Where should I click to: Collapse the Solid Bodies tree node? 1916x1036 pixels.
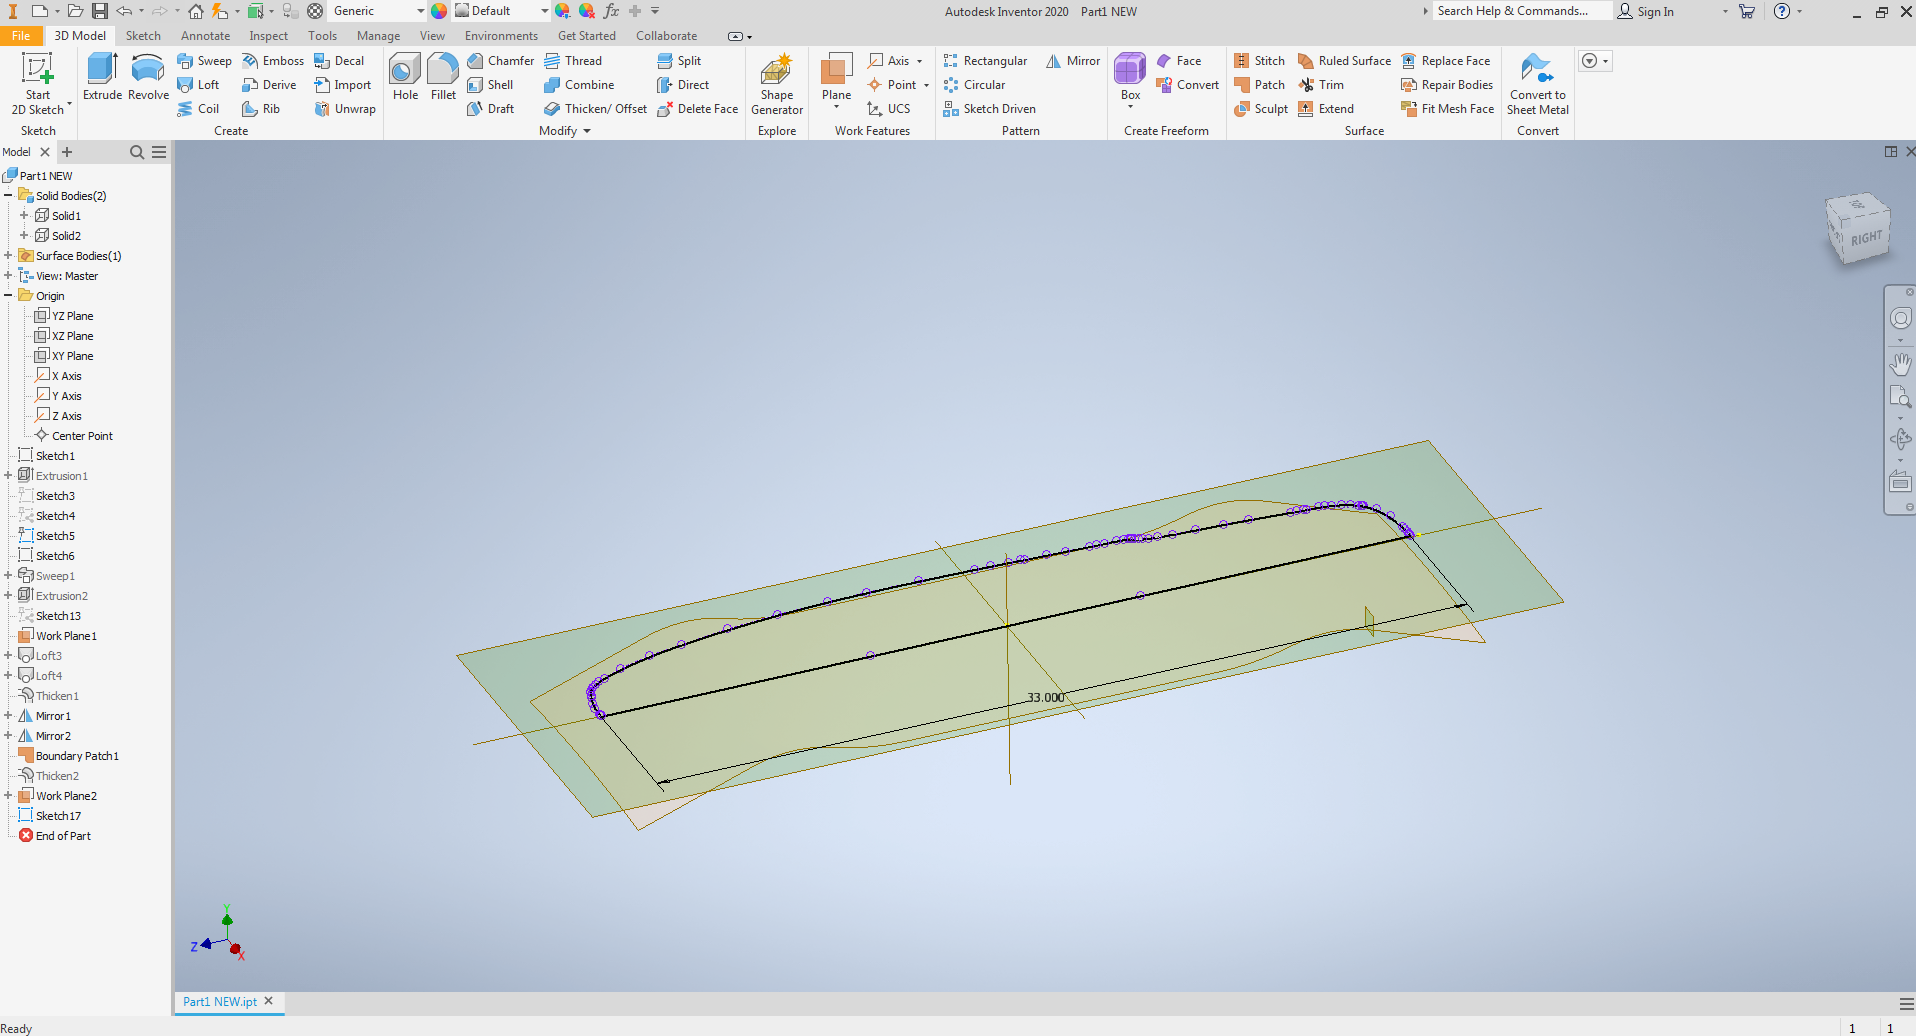(8, 195)
